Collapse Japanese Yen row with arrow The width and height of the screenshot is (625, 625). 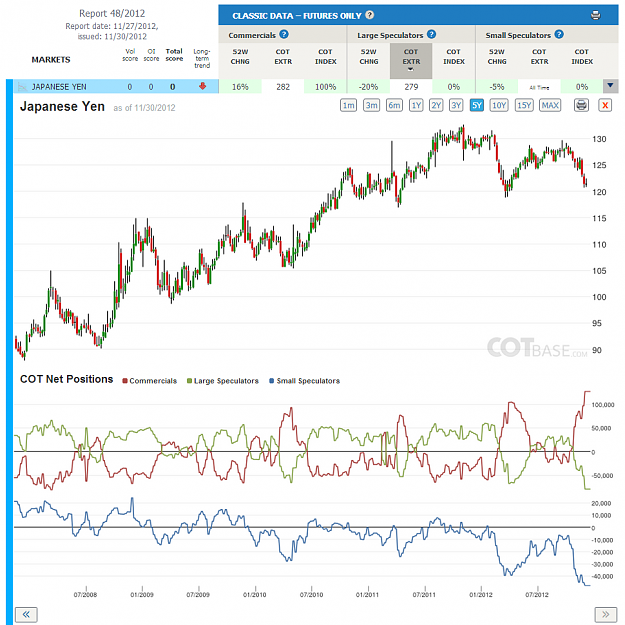pos(610,86)
